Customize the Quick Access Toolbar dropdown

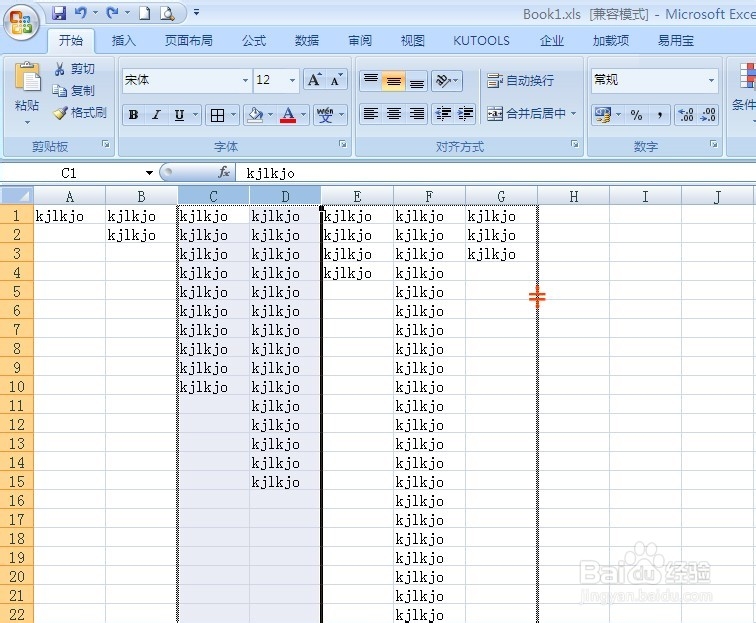coord(196,13)
